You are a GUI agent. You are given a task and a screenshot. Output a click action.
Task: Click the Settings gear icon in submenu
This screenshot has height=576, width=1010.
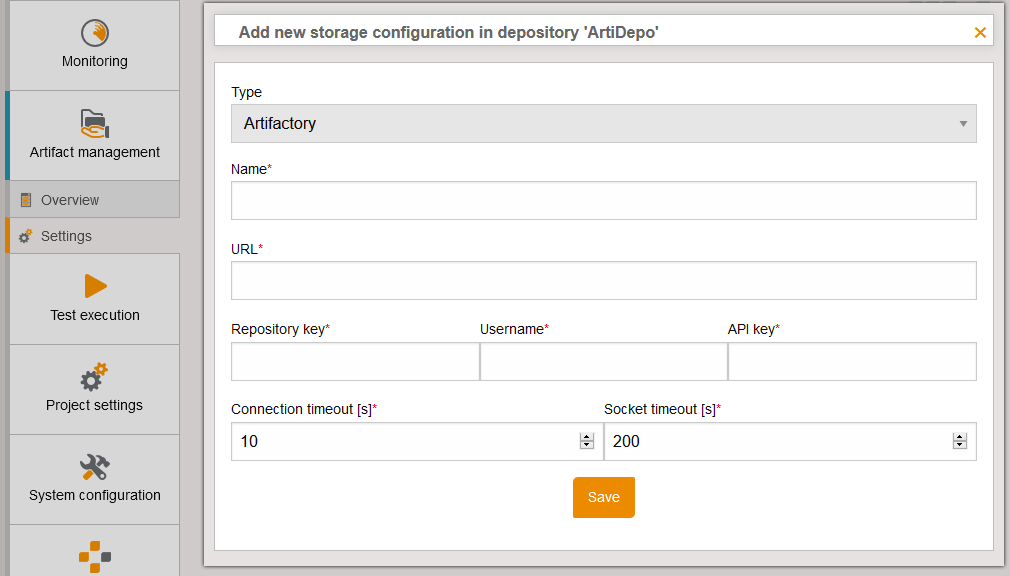26,237
